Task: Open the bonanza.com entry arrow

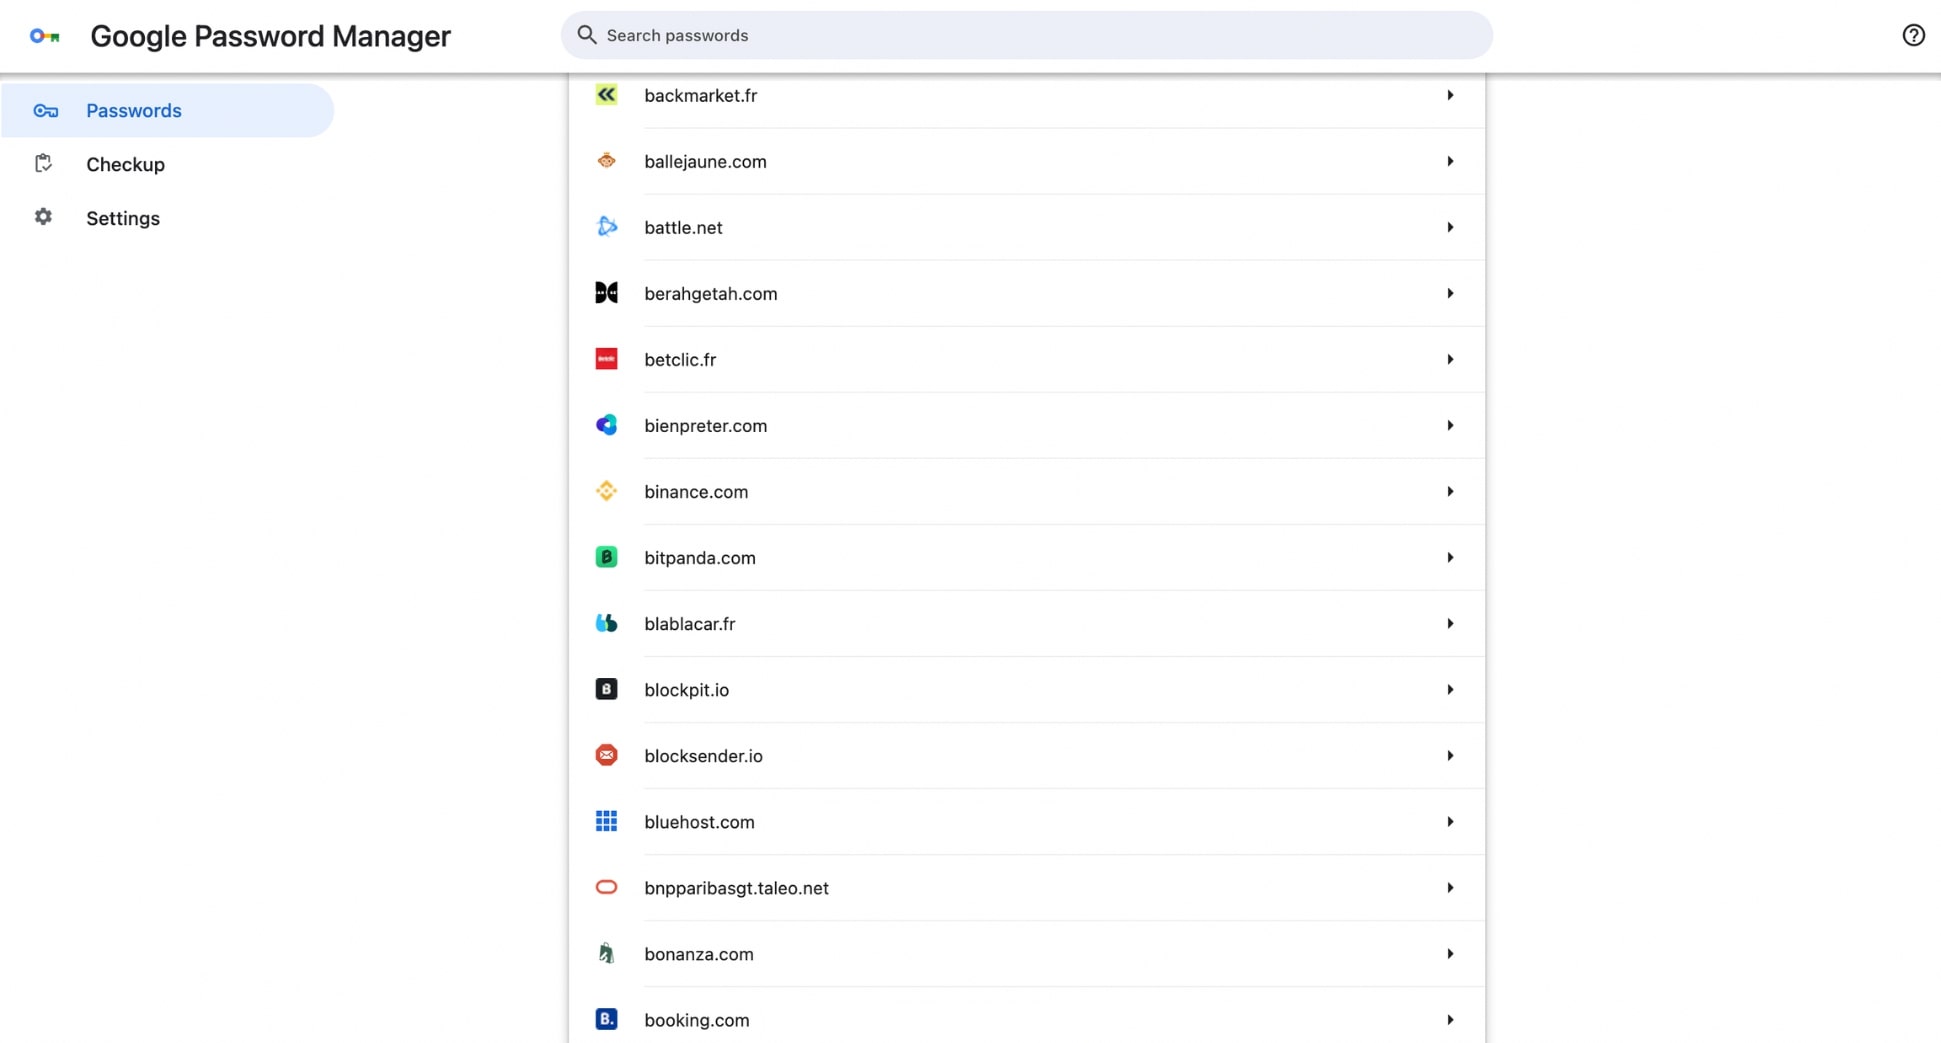Action: point(1450,953)
